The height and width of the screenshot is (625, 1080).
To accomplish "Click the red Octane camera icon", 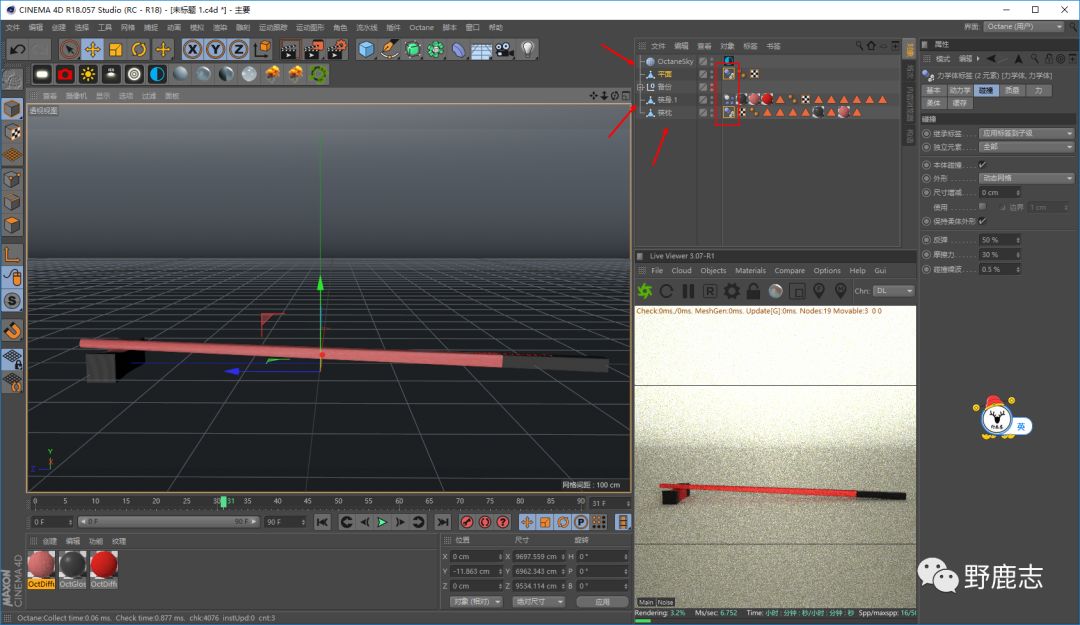I will [x=65, y=74].
